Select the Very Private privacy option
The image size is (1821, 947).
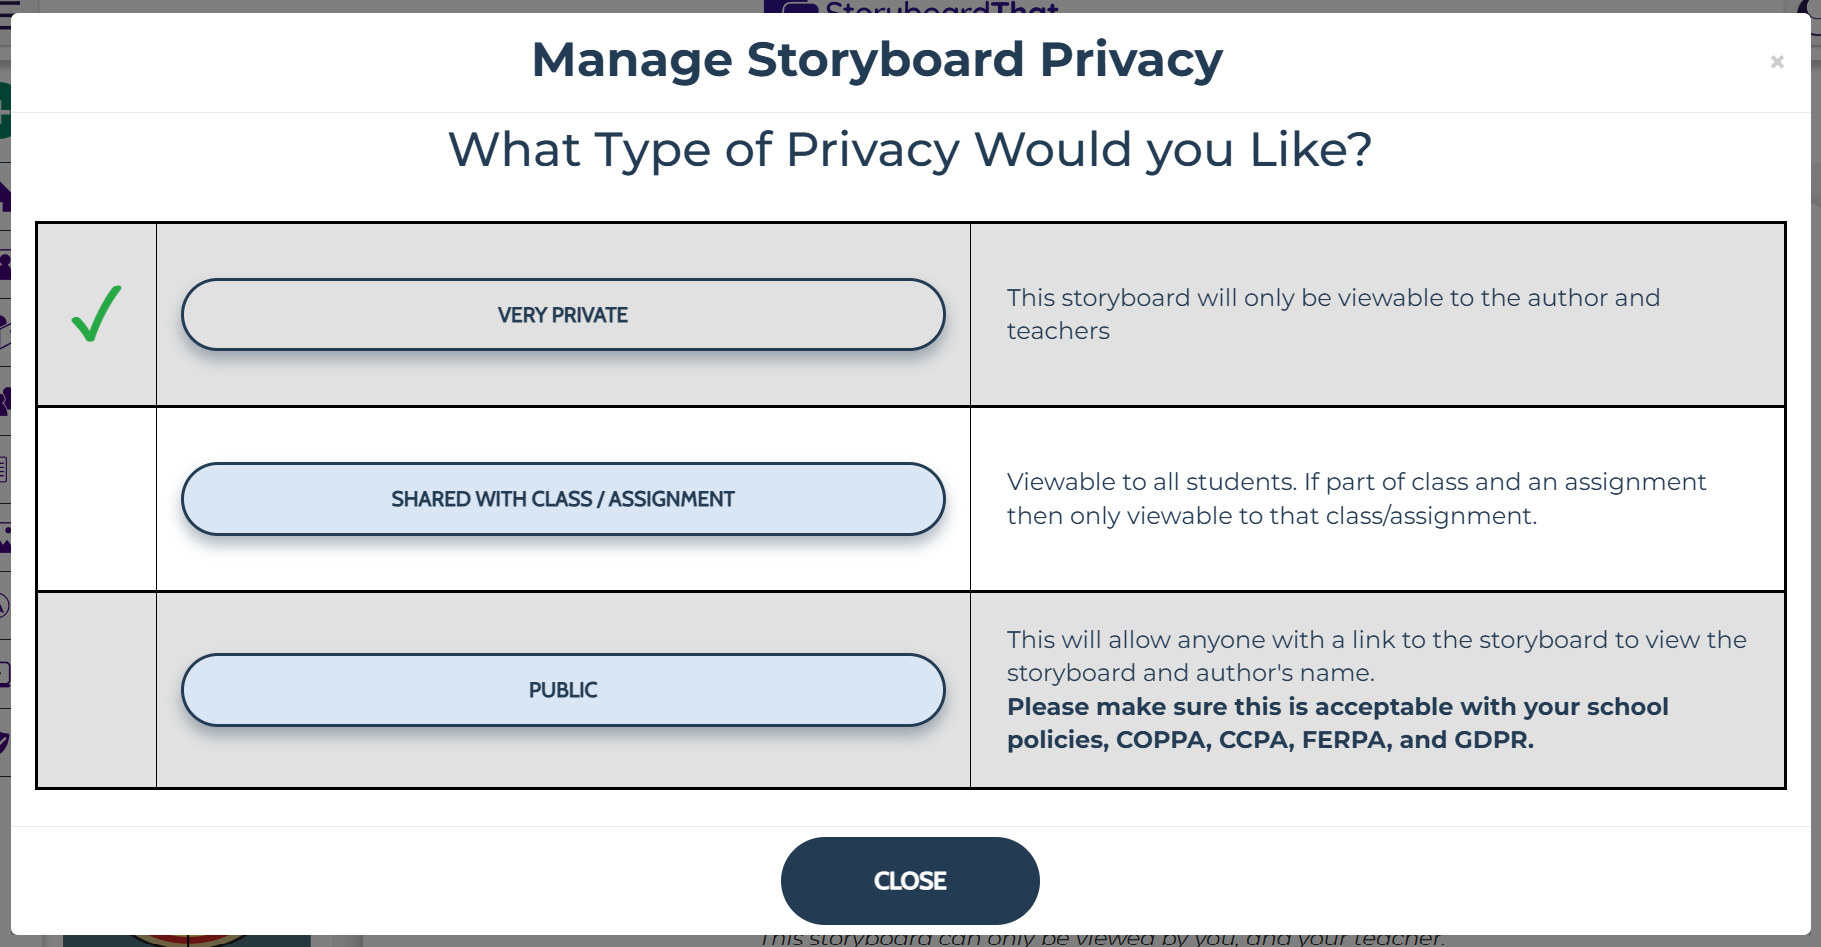563,315
